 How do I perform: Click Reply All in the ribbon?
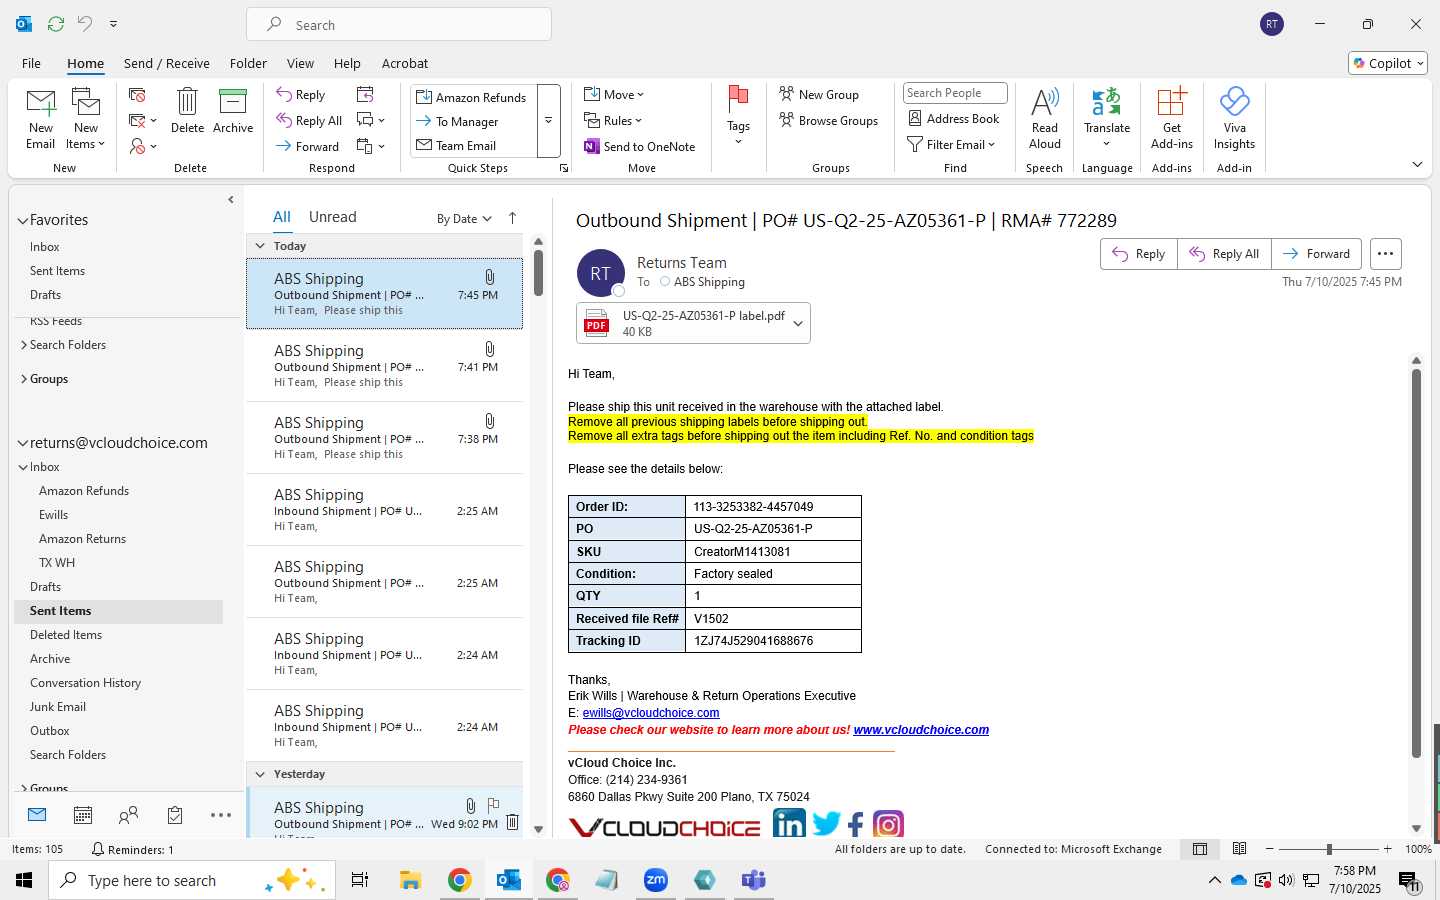pyautogui.click(x=310, y=121)
